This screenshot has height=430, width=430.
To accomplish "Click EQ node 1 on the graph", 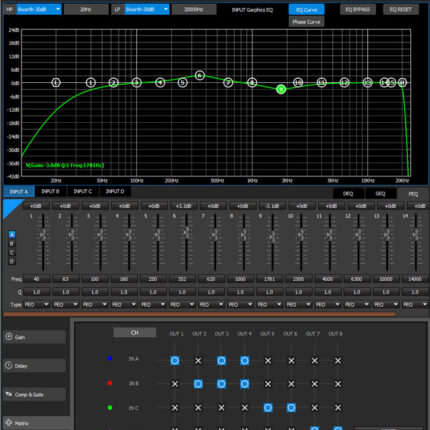I will 56,82.
